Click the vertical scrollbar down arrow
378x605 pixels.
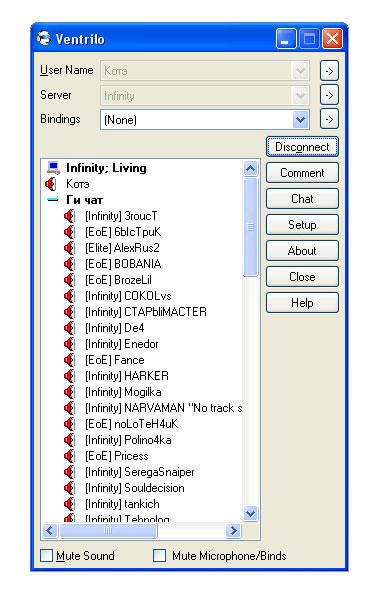click(x=250, y=514)
